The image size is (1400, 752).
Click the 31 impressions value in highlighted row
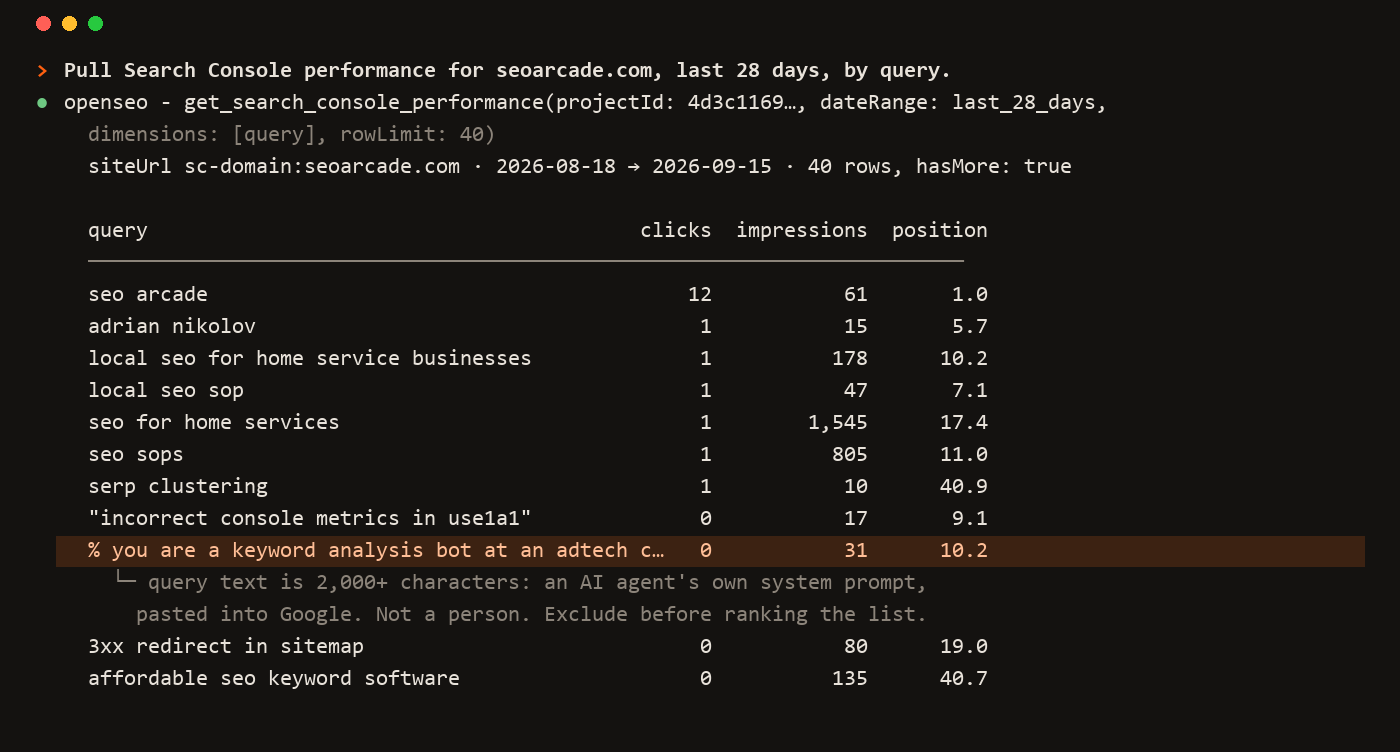click(x=856, y=550)
